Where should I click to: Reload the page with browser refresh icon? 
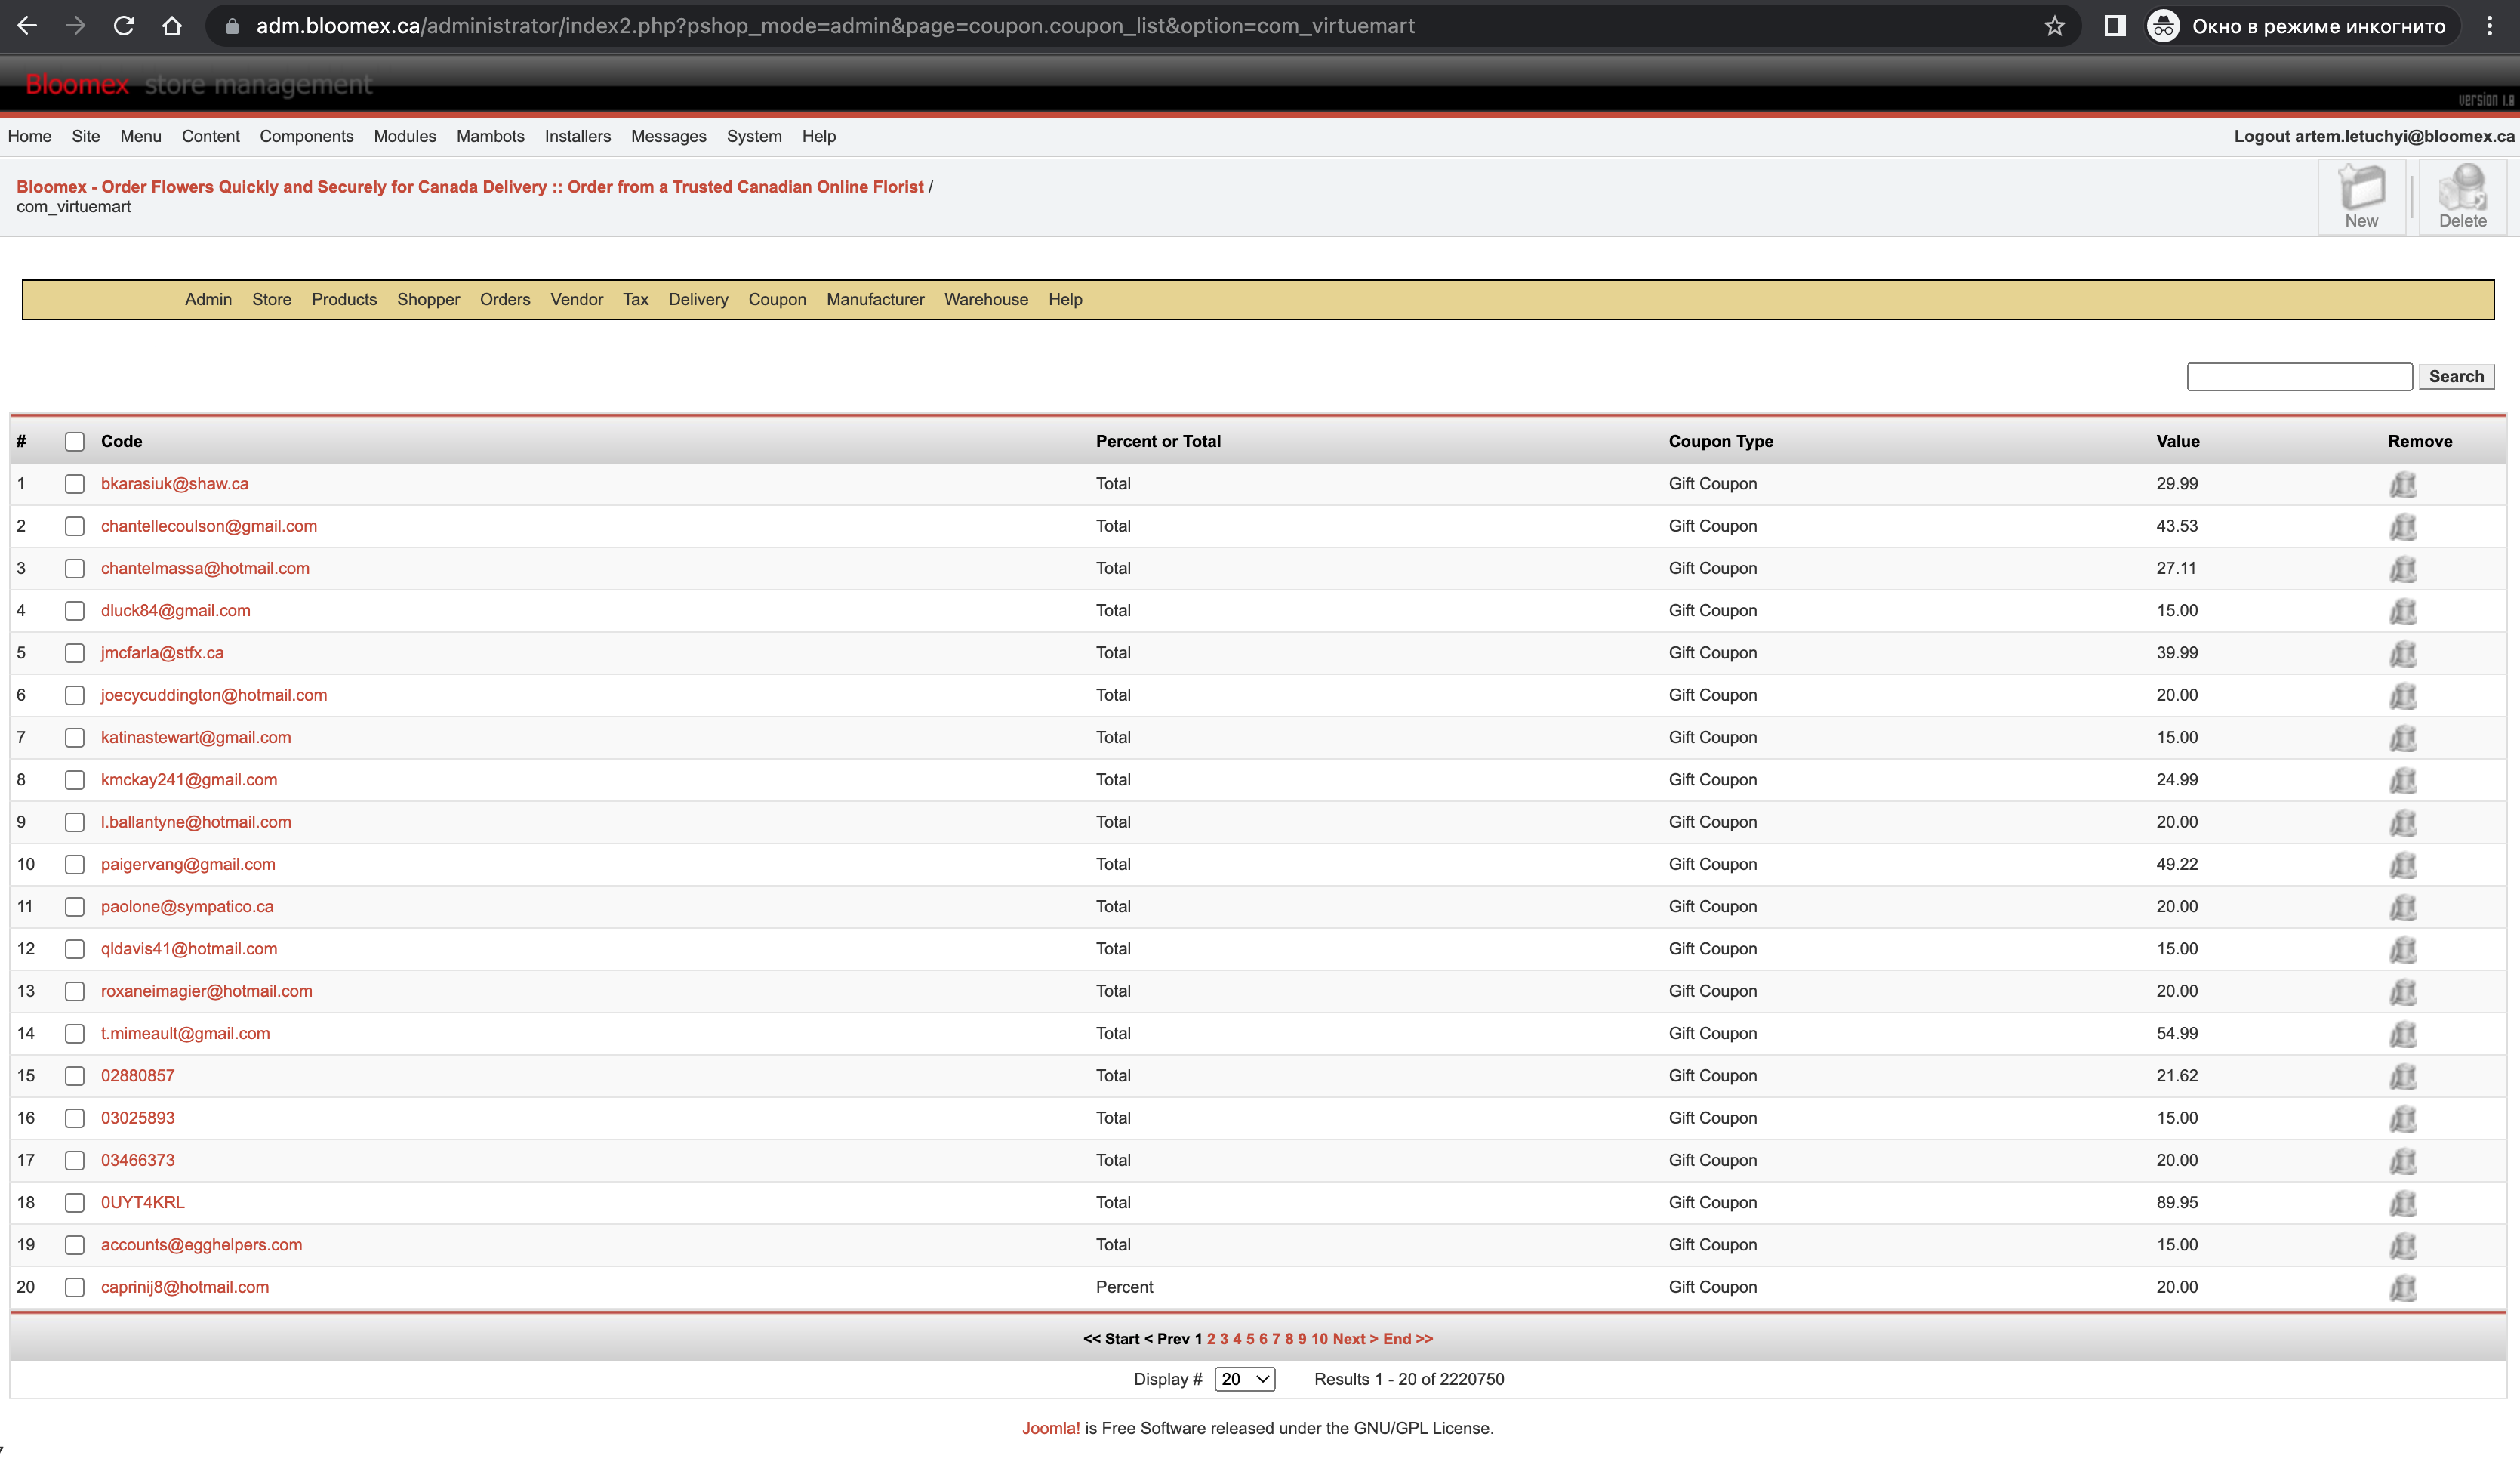[124, 26]
